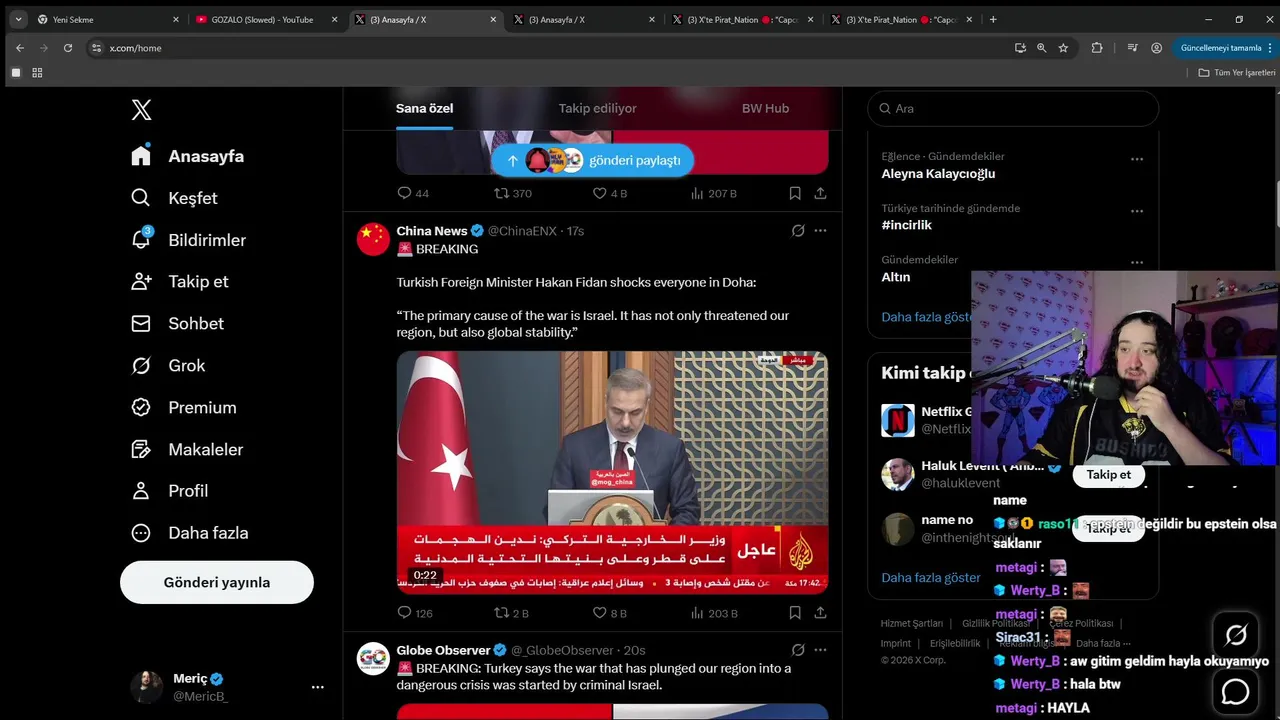
Task: Click the Ara search field
Action: pyautogui.click(x=1013, y=108)
